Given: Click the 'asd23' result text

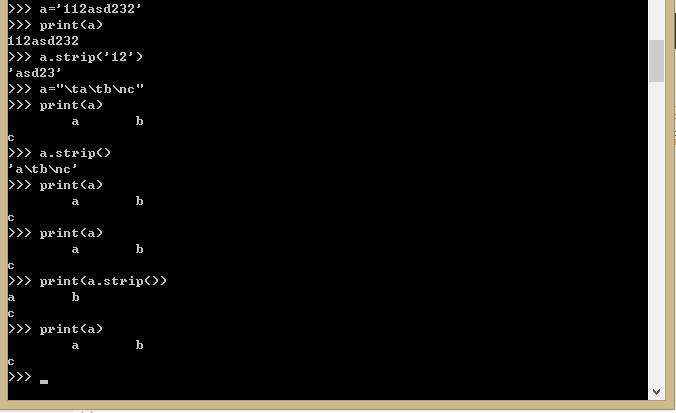Looking at the screenshot, I should (35, 73).
